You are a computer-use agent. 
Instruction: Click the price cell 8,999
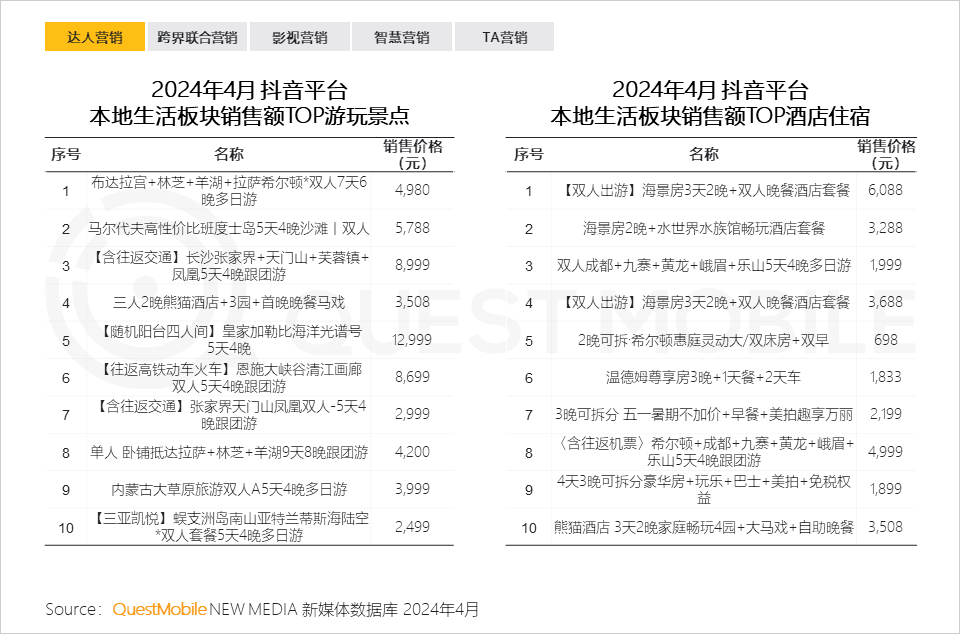pos(413,265)
